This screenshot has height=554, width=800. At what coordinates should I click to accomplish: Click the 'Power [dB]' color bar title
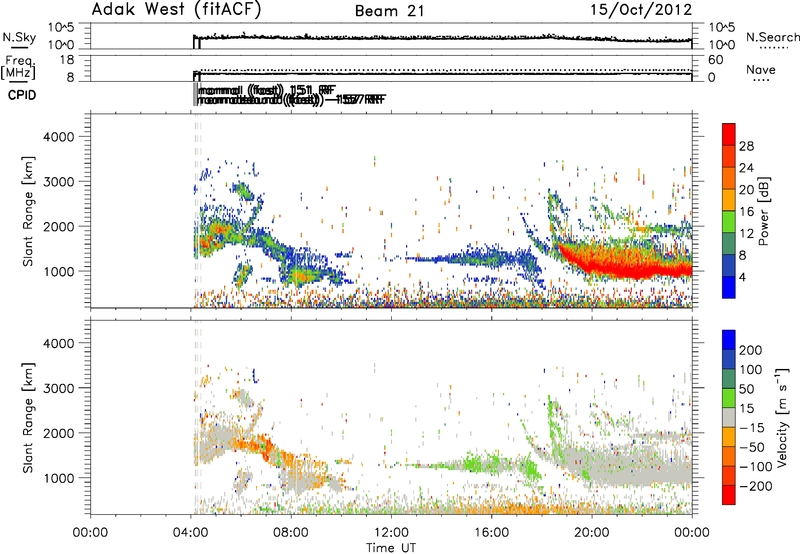tap(763, 211)
